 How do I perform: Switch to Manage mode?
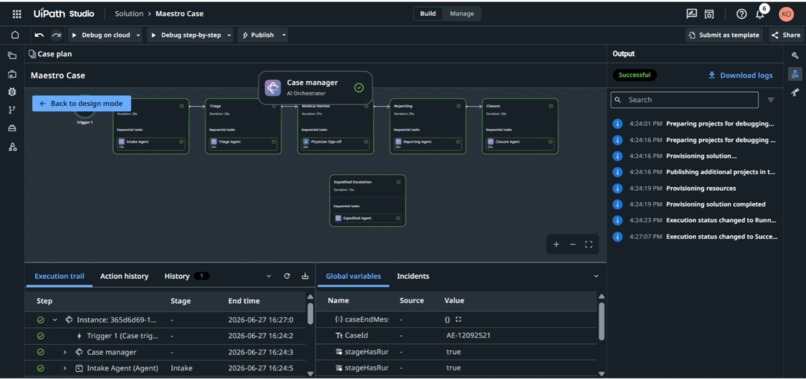point(462,14)
